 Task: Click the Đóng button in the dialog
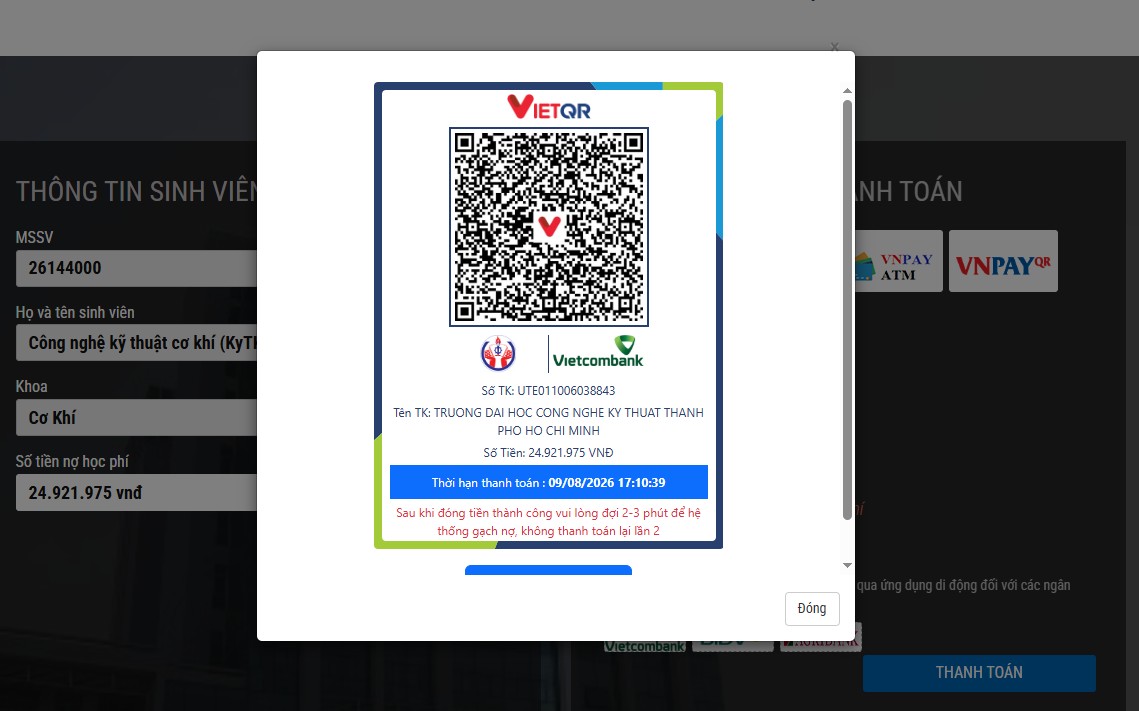[811, 609]
